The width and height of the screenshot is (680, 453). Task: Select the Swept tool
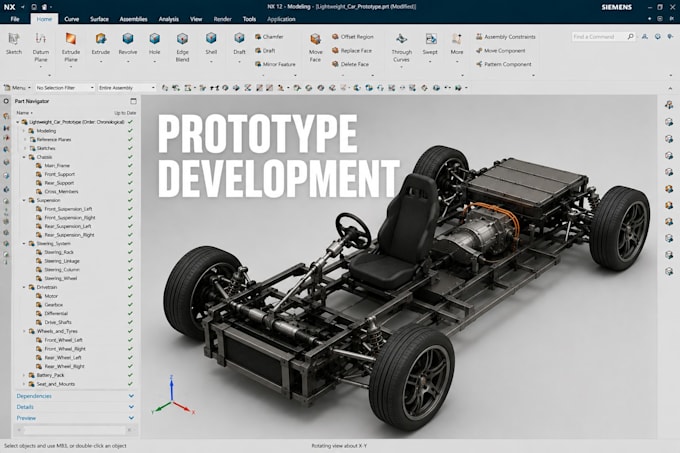(430, 44)
